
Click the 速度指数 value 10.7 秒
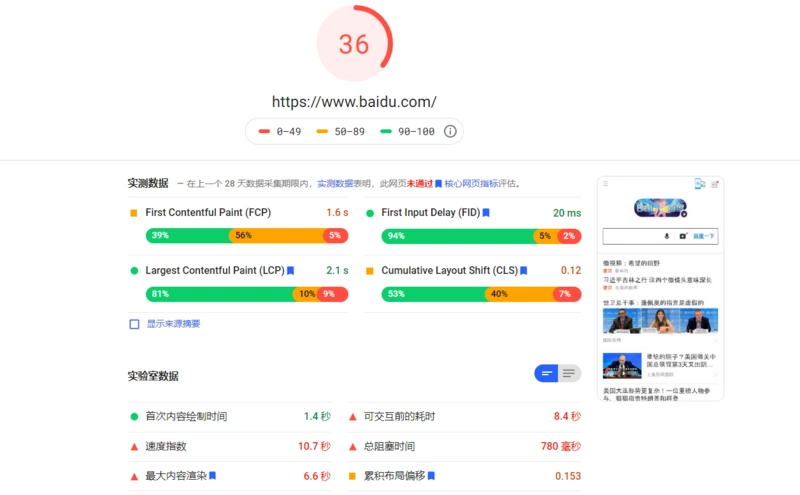314,447
